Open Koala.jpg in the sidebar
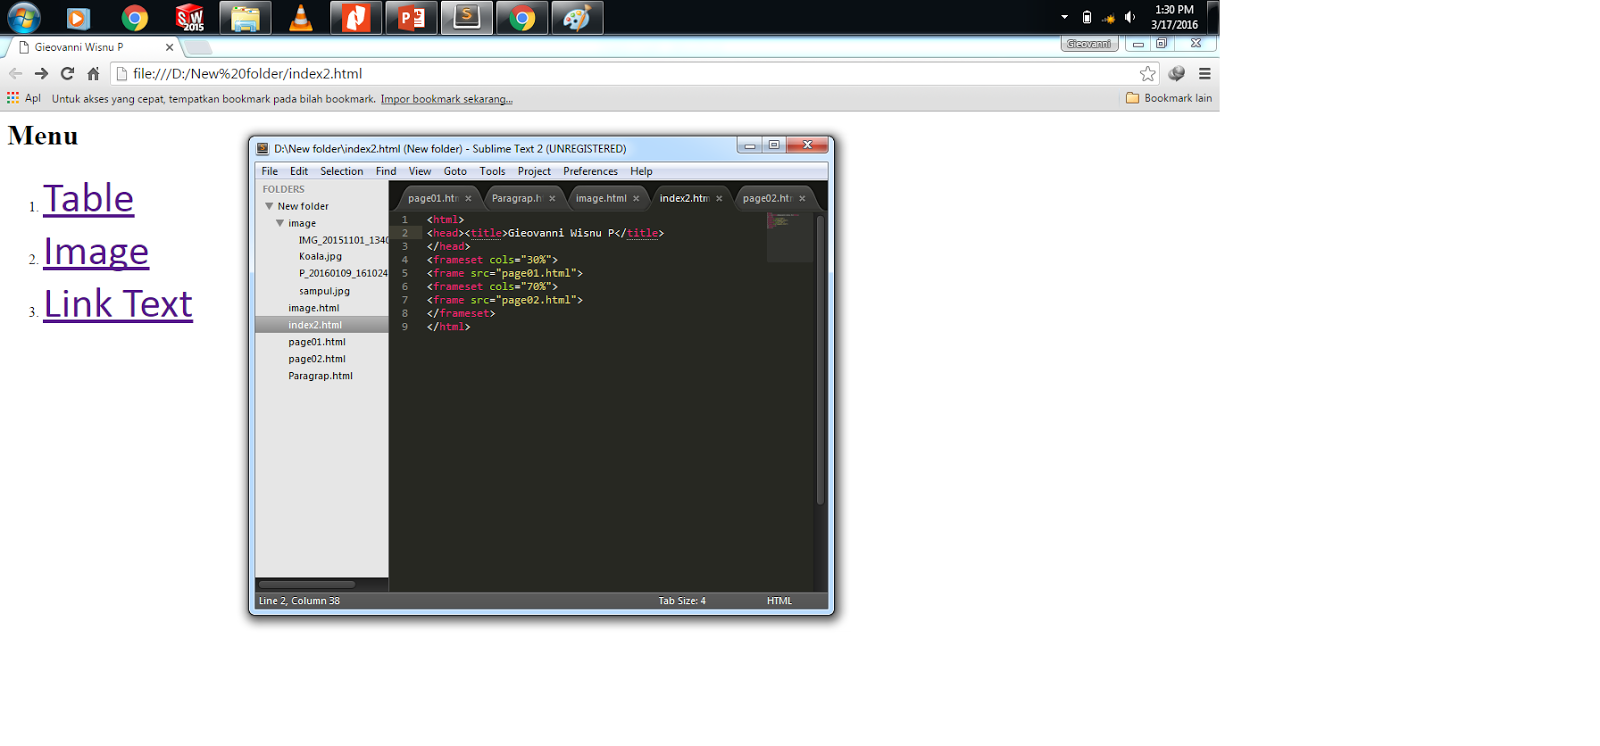1600x746 pixels. (320, 257)
